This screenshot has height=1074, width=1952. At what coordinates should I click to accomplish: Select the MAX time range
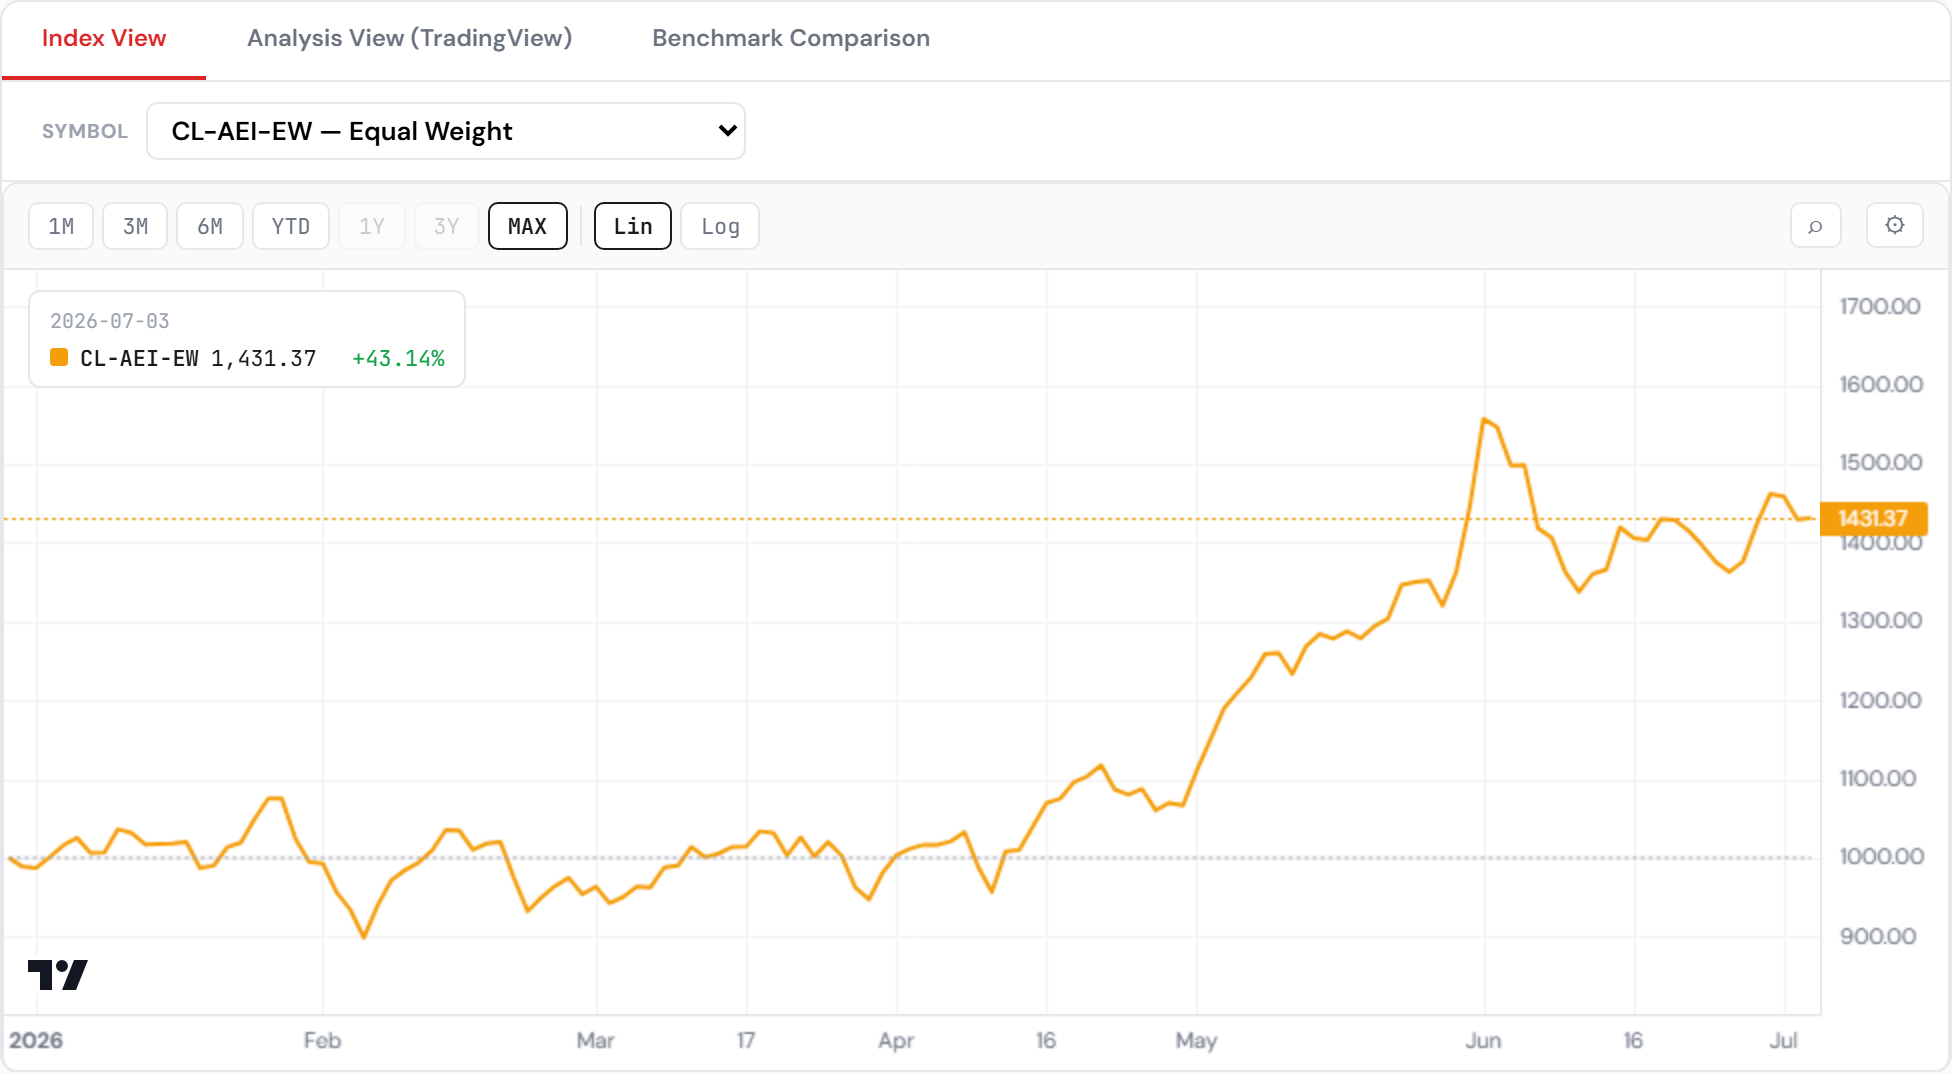(528, 226)
